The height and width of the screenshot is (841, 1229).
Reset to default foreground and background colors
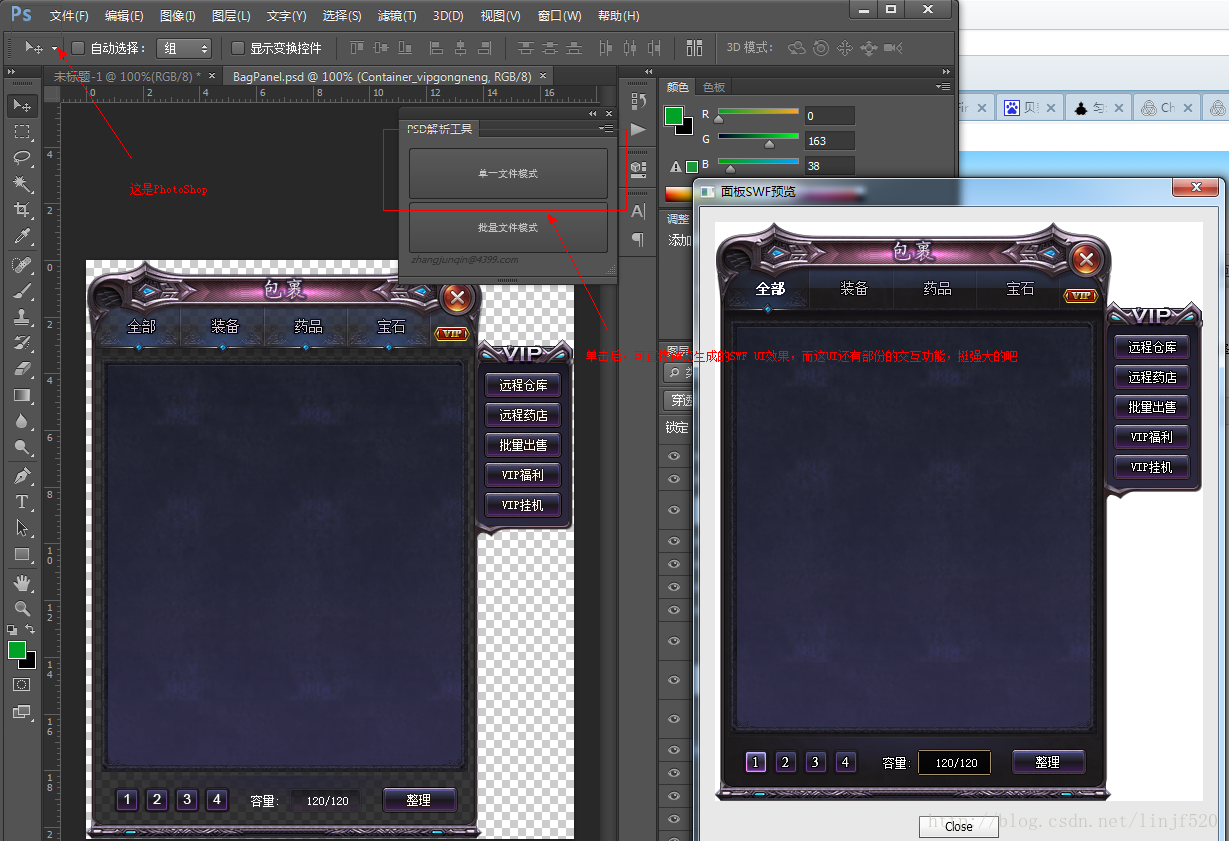coord(12,630)
